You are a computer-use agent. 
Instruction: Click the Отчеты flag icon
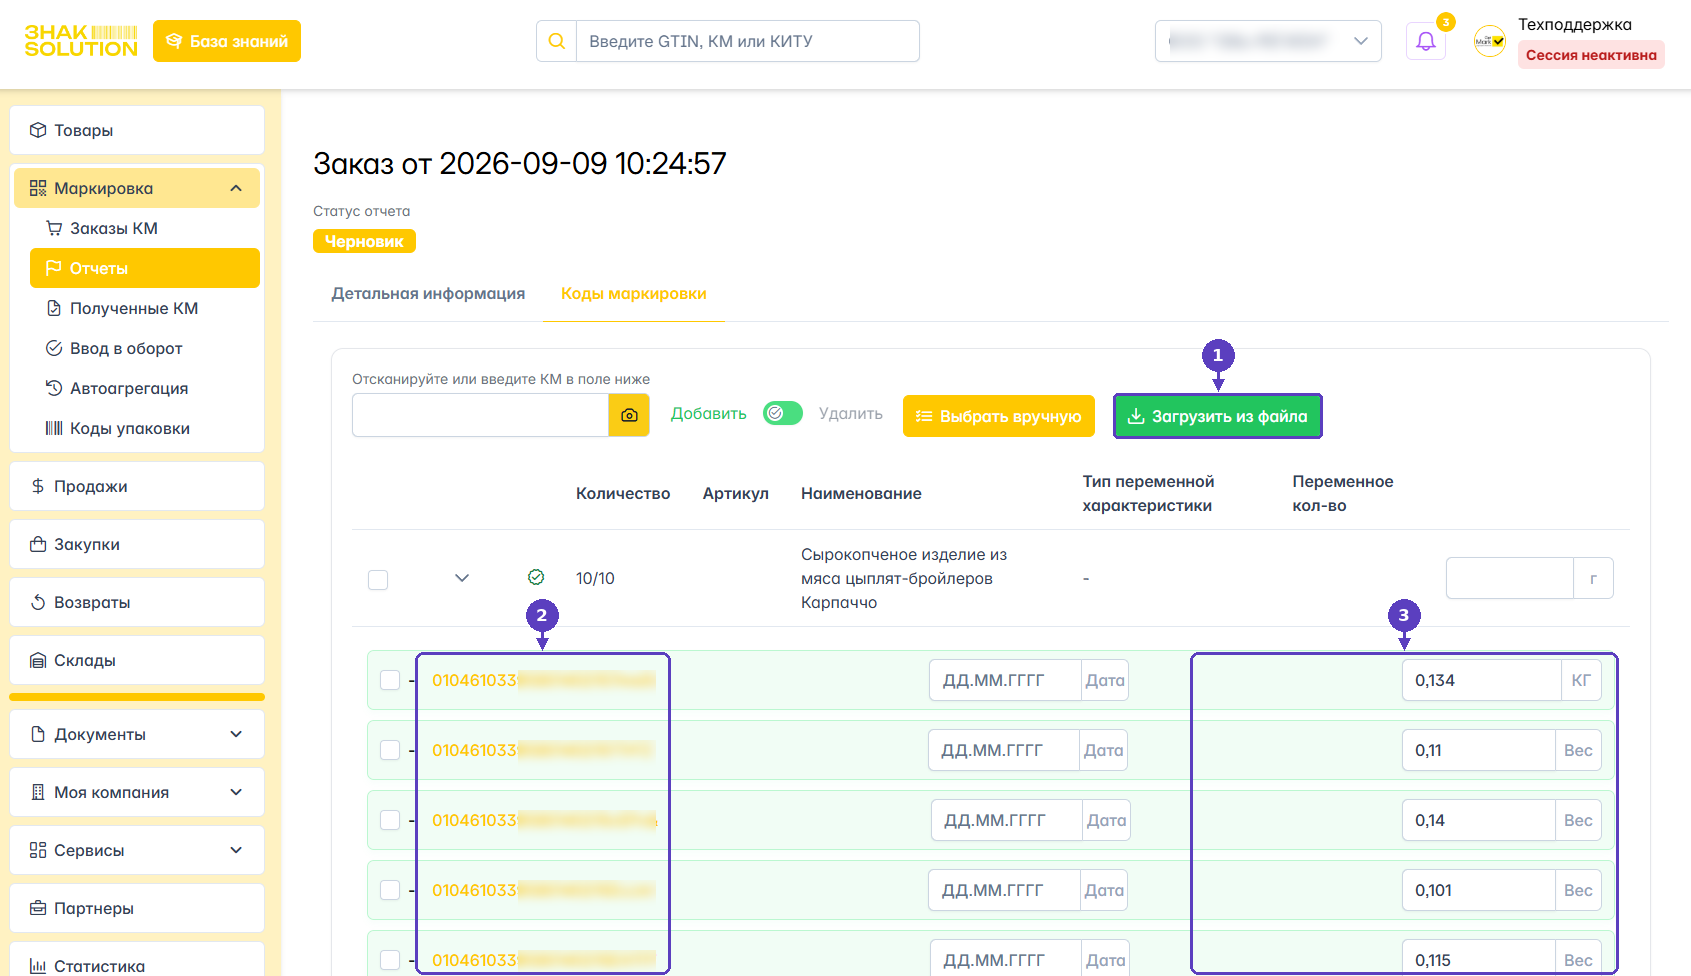(x=54, y=268)
